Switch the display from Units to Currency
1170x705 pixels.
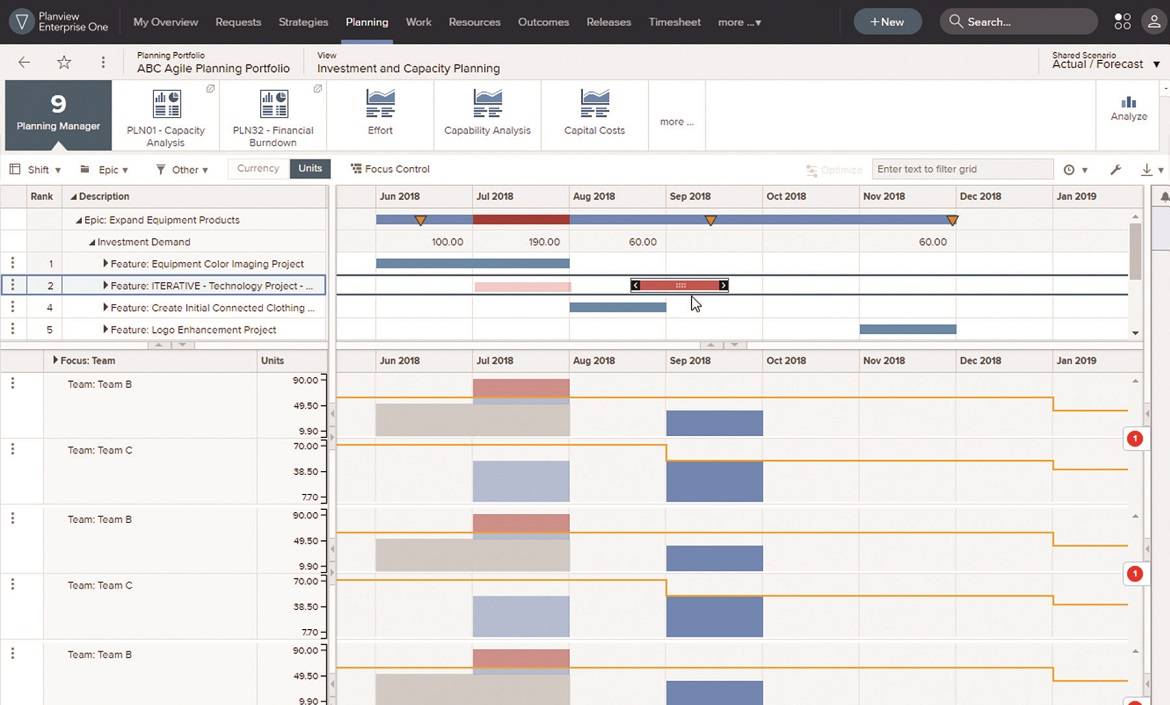(x=258, y=169)
